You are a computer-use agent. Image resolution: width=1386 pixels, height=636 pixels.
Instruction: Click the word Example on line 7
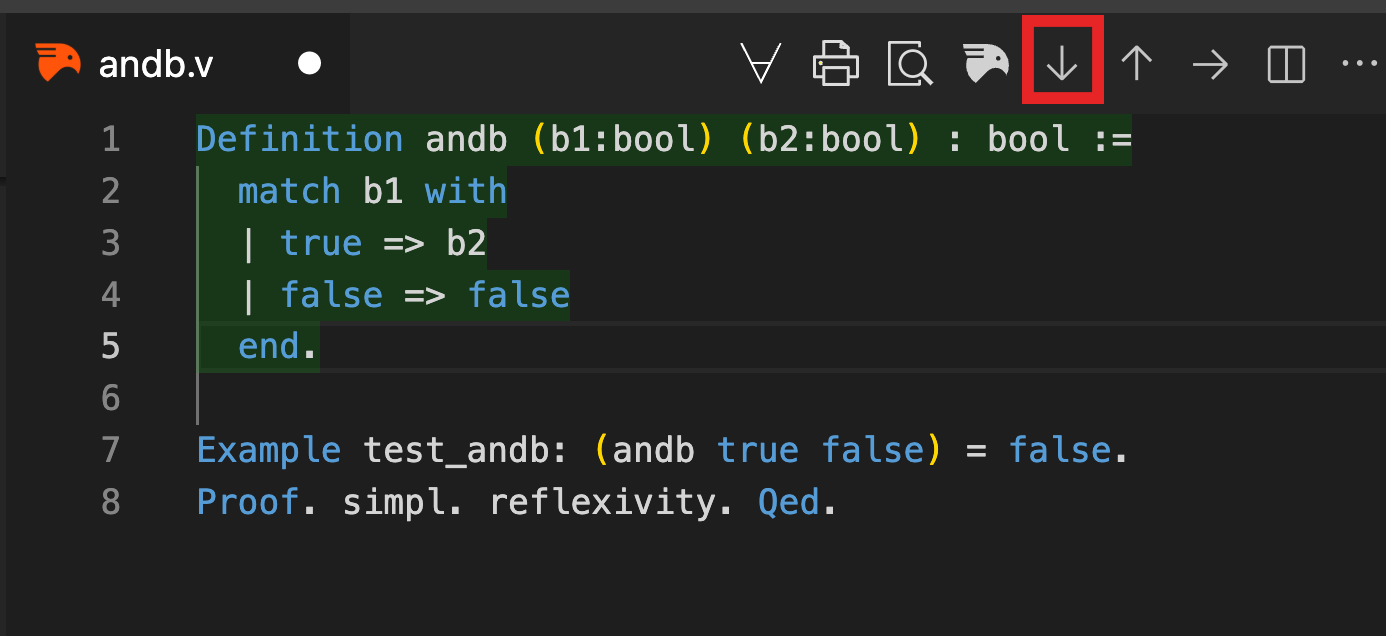click(269, 450)
